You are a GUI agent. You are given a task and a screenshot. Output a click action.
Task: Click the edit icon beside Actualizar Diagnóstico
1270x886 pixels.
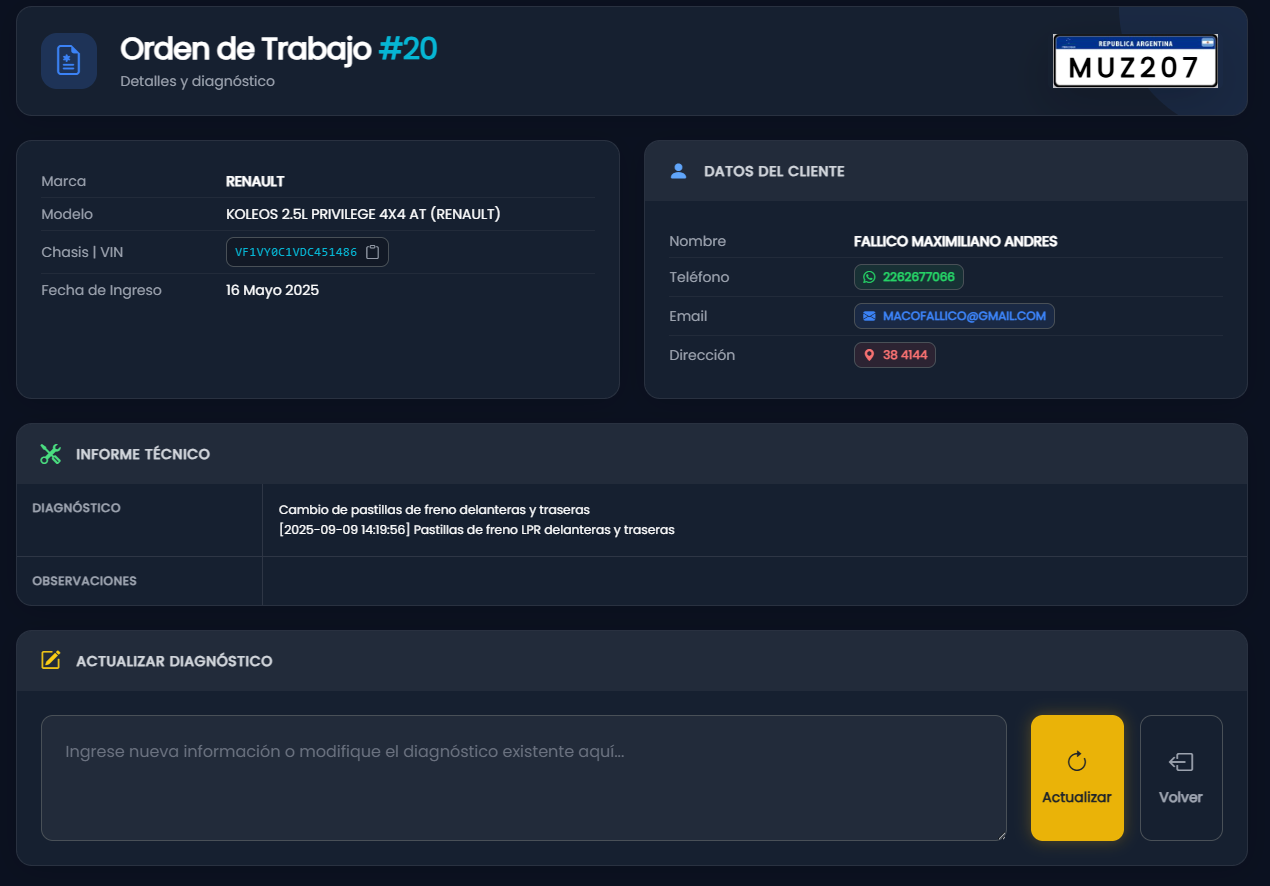point(50,661)
